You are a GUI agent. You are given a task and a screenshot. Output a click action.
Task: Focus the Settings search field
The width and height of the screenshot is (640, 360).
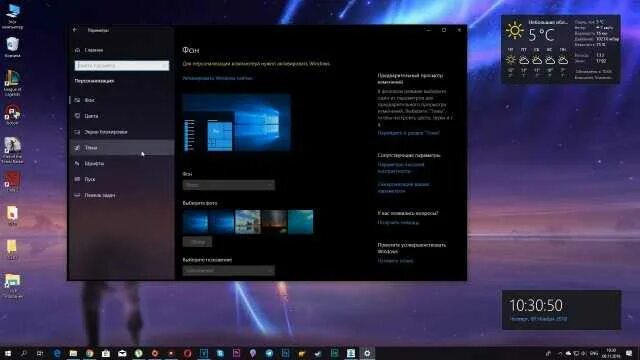pos(122,65)
